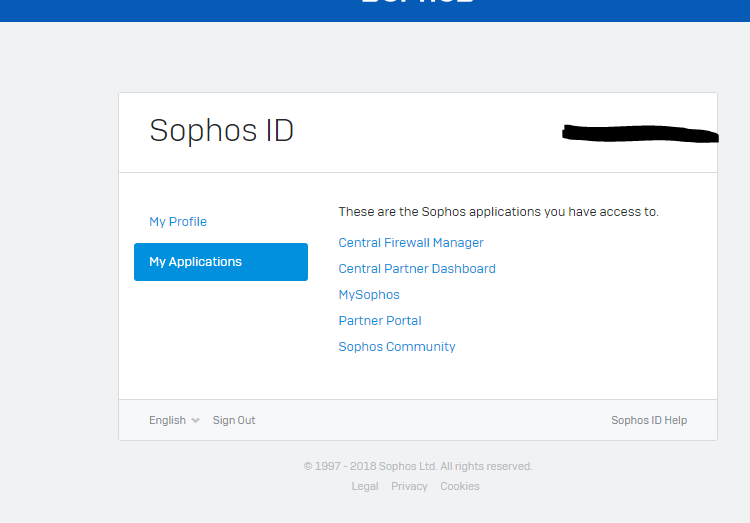Click the Sophos ID page heading
Image resolution: width=750 pixels, height=523 pixels.
point(221,131)
